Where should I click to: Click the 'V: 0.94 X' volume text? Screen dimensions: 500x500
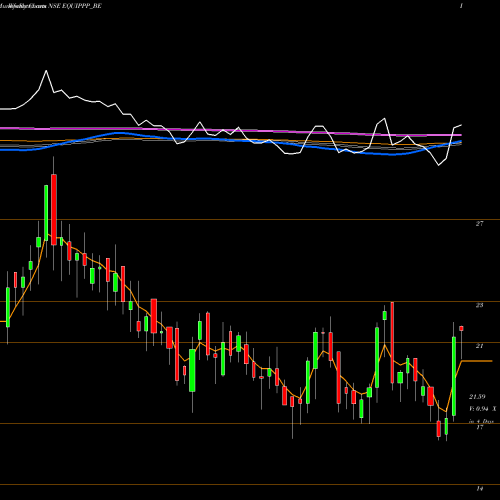(483, 409)
